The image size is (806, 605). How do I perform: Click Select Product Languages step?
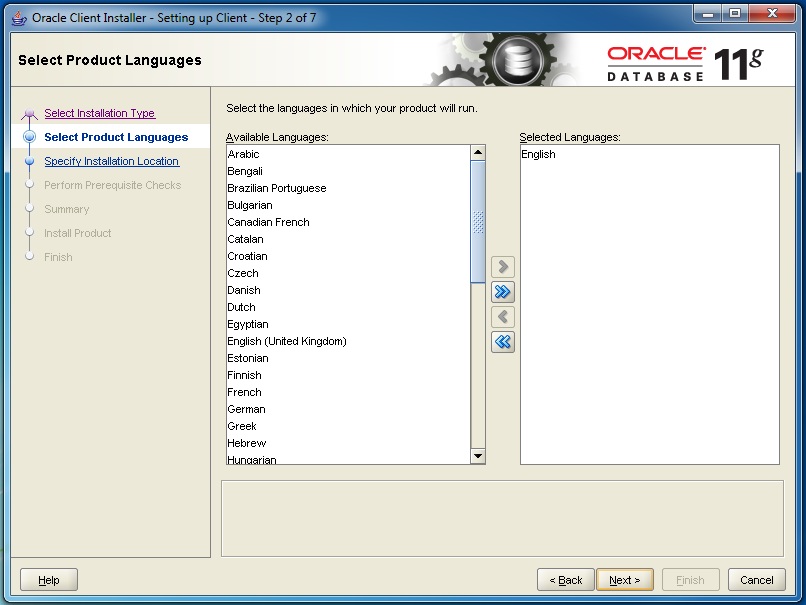(x=116, y=137)
